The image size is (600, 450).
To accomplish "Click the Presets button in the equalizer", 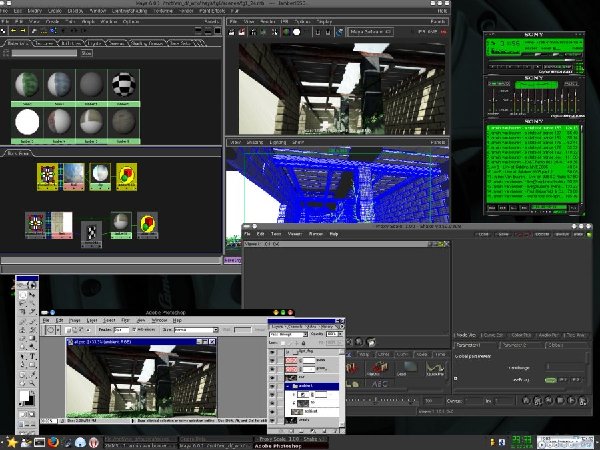I will pyautogui.click(x=571, y=84).
